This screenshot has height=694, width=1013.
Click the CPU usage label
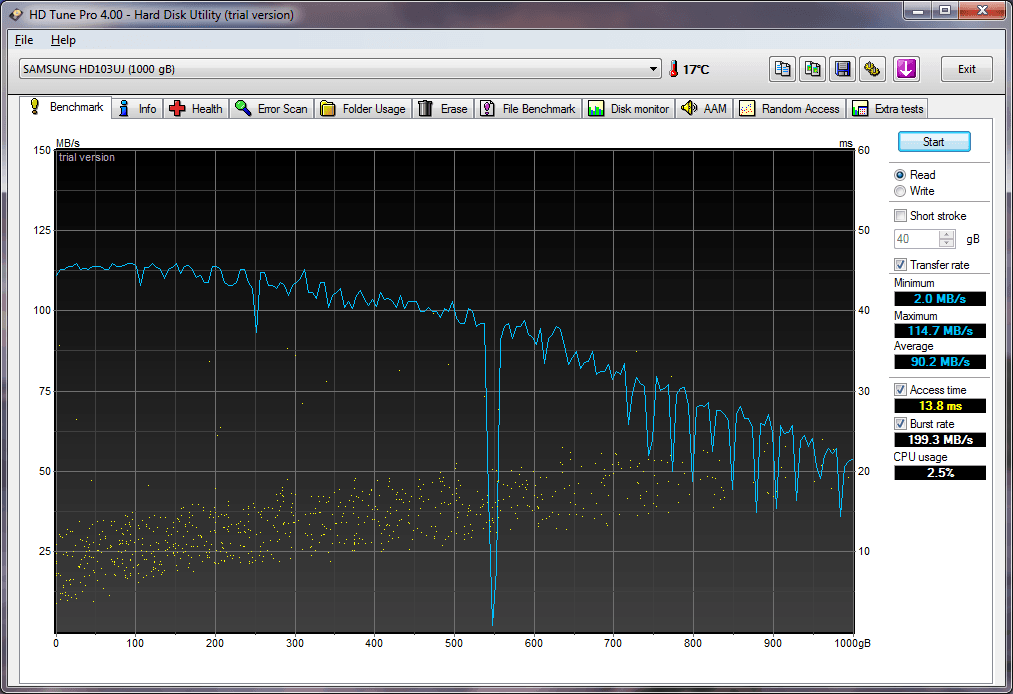pyautogui.click(x=920, y=457)
